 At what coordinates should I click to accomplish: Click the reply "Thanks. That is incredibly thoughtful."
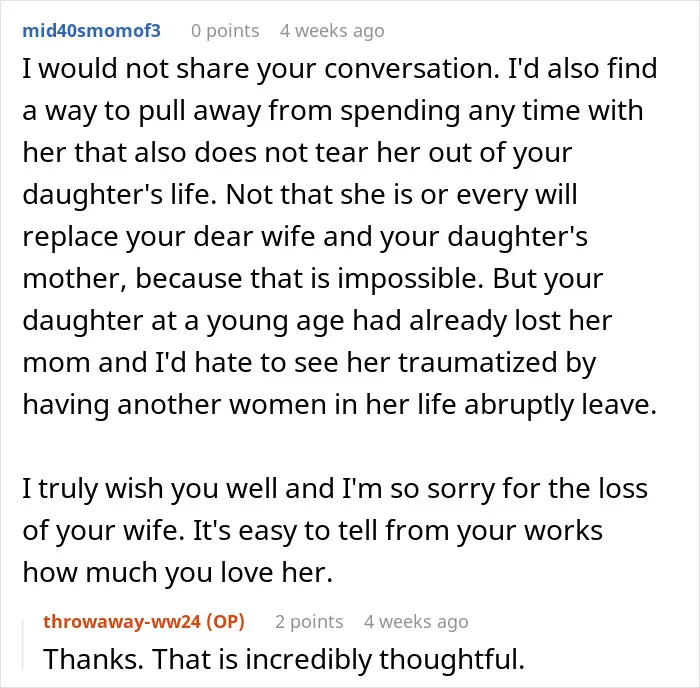click(284, 659)
